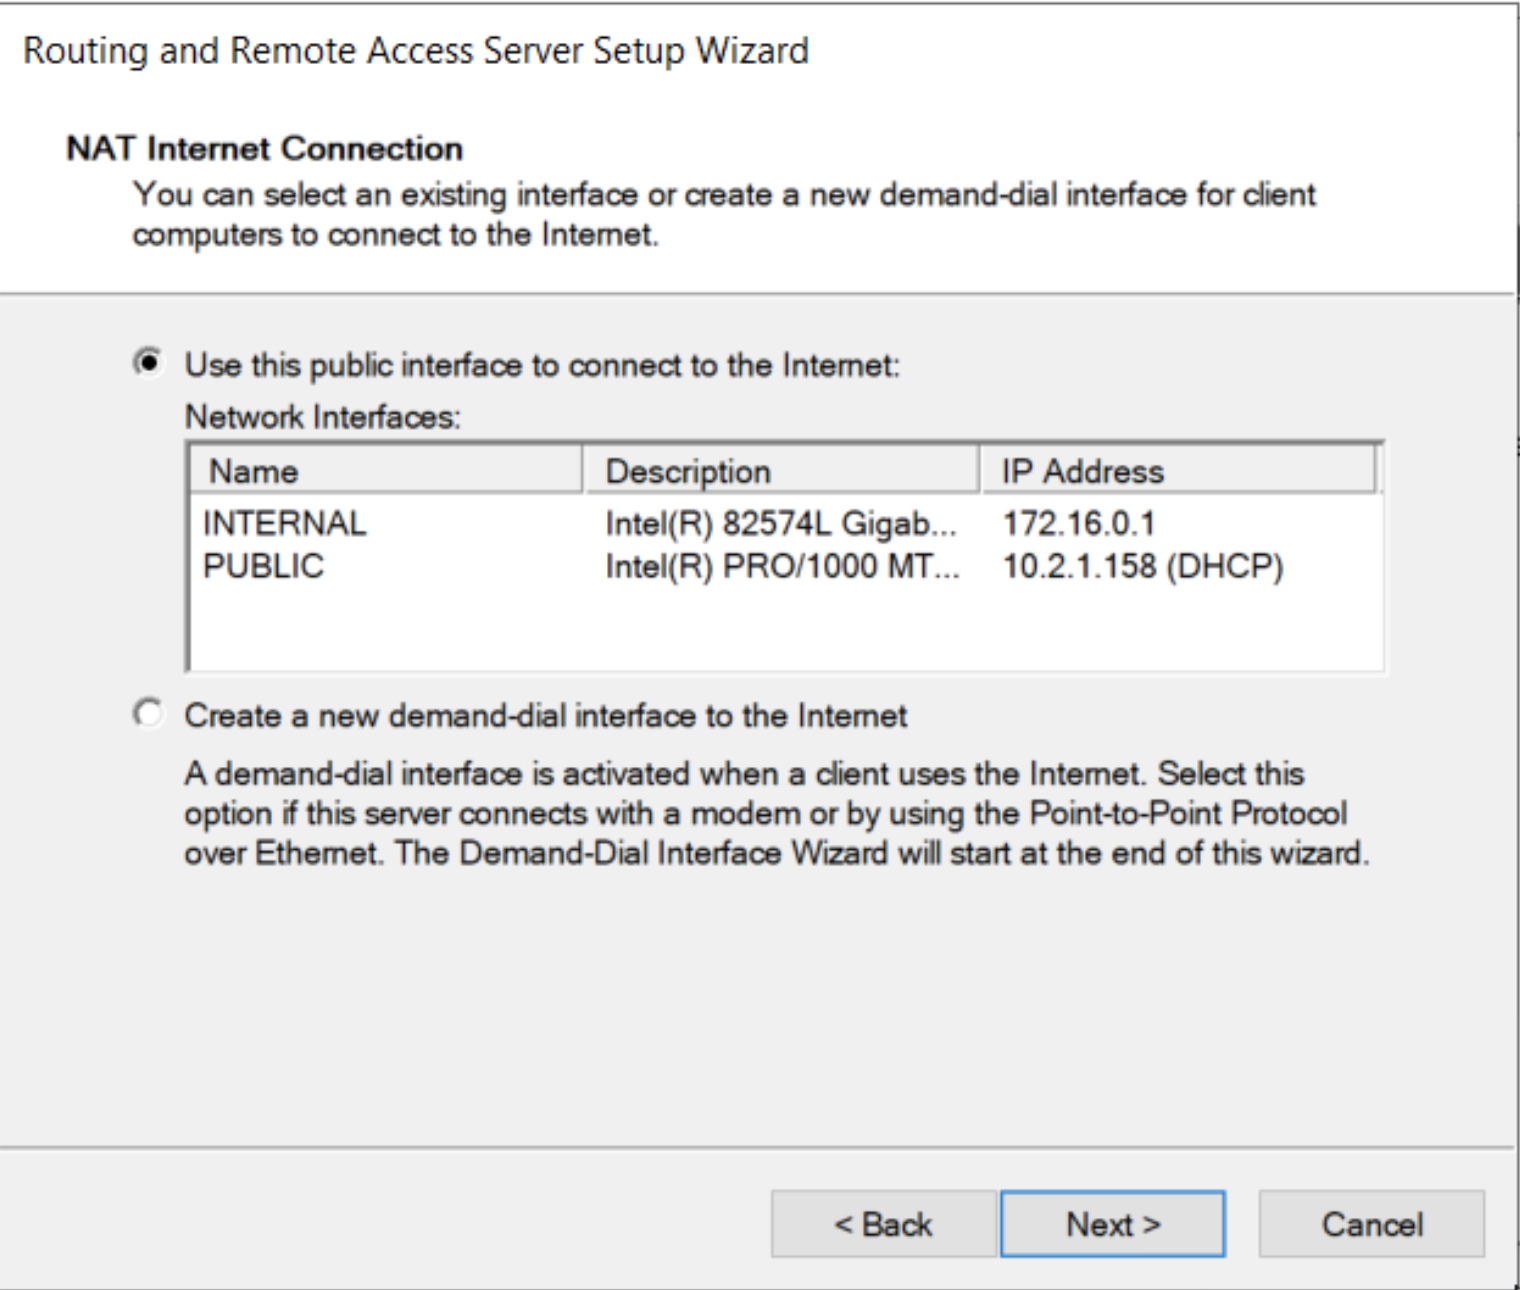Image resolution: width=1520 pixels, height=1290 pixels.
Task: Sort by the Name column header
Action: point(384,471)
